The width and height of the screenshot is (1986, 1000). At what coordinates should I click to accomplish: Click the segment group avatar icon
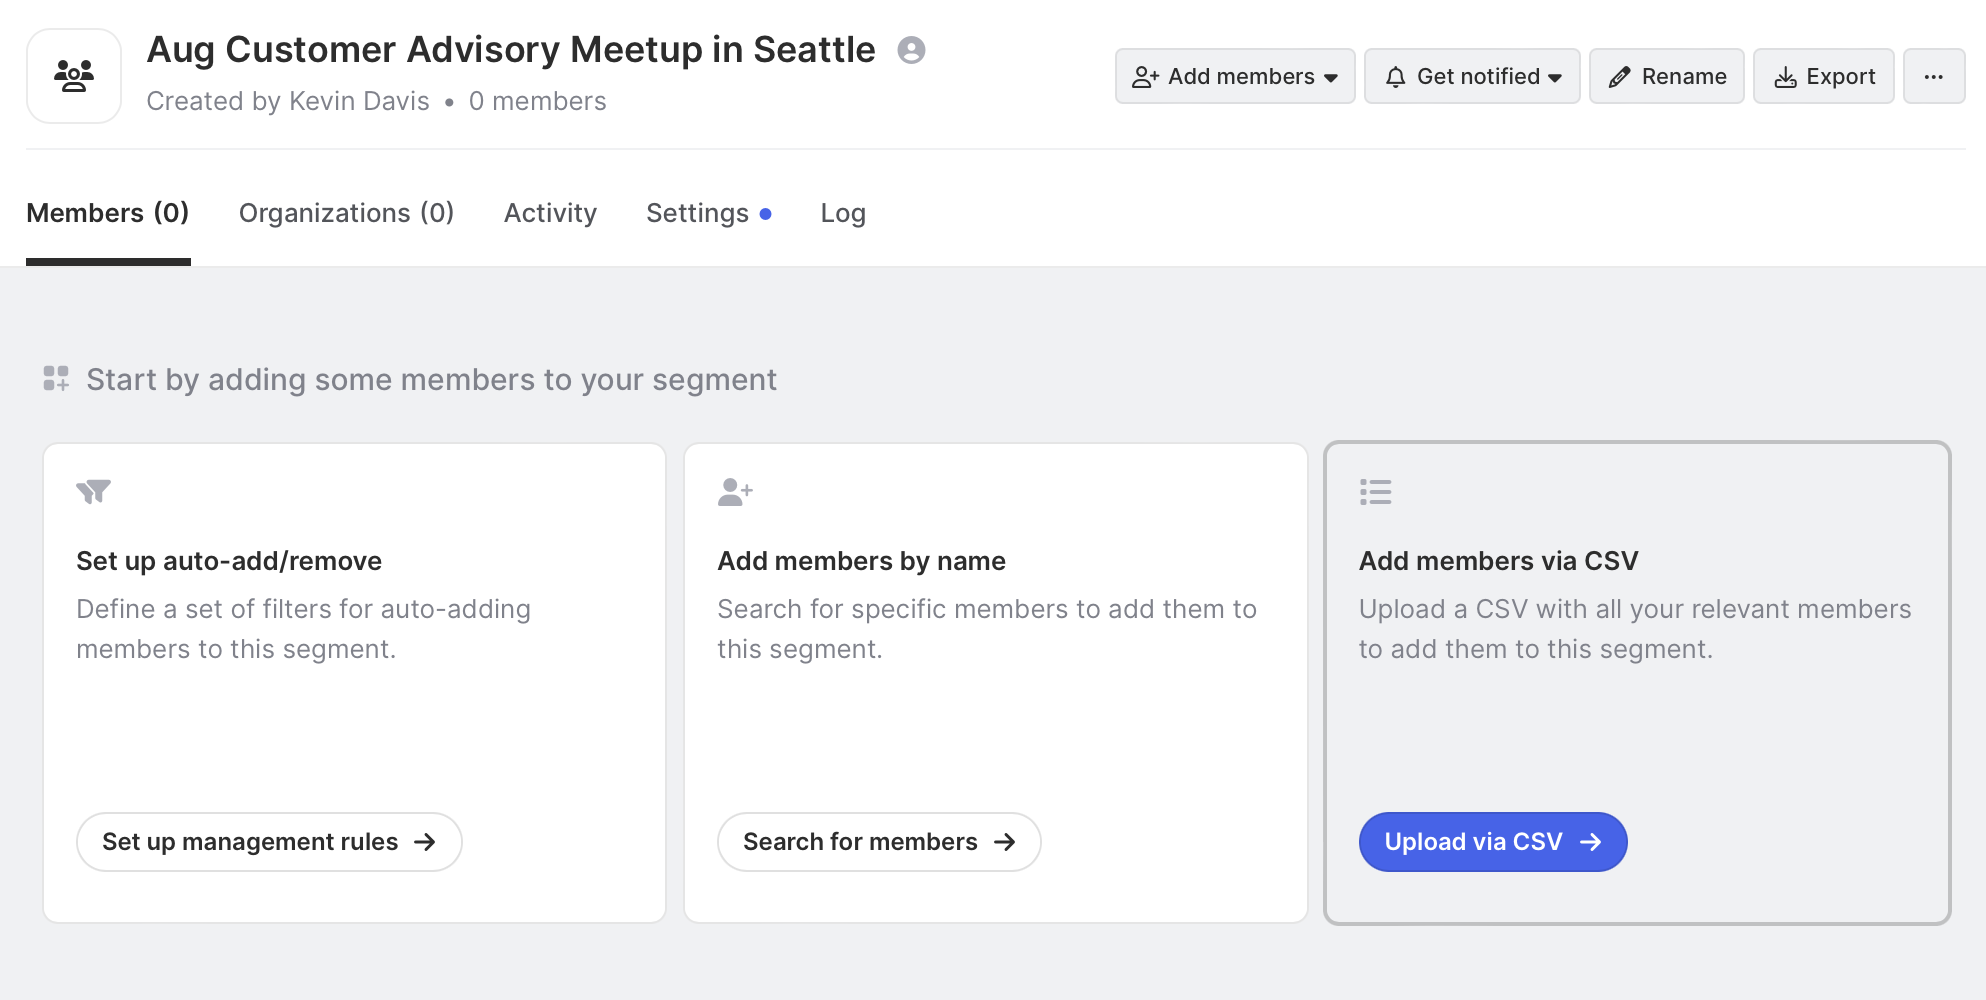74,76
